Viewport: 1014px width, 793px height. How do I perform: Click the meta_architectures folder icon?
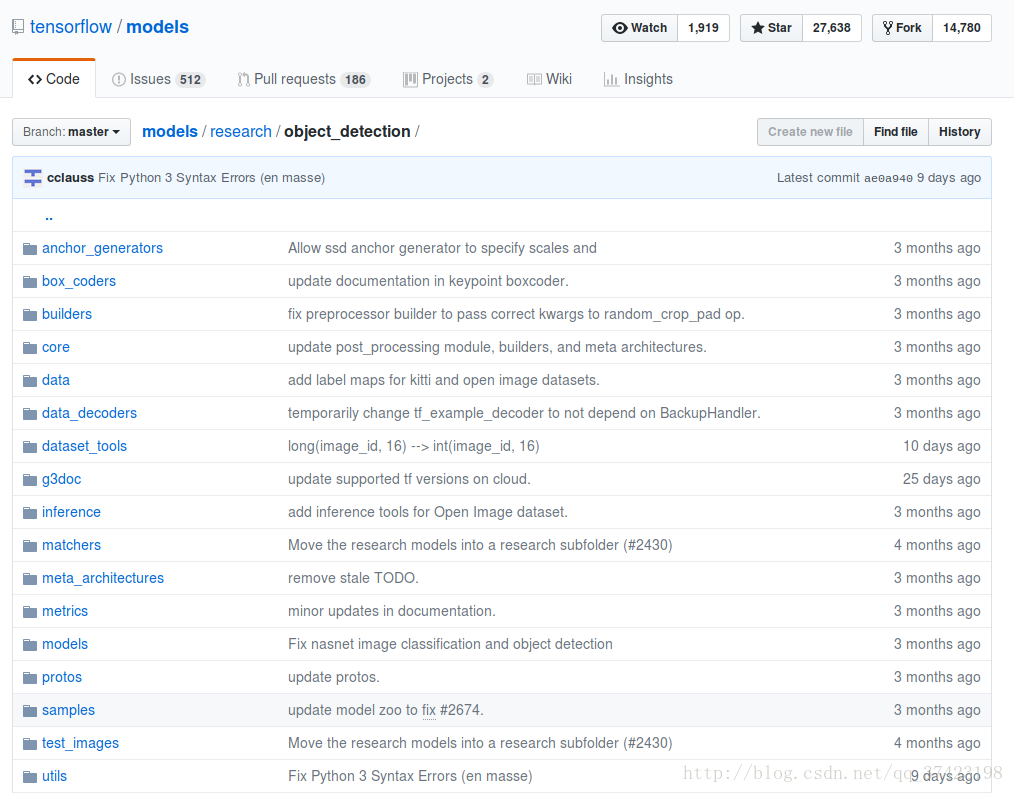point(30,579)
